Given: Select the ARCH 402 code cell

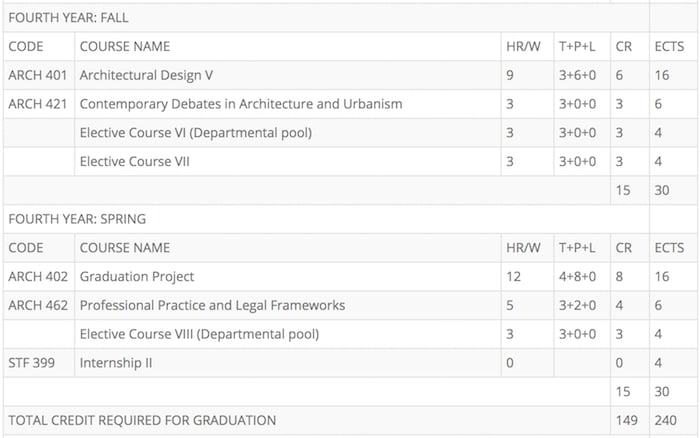Looking at the screenshot, I should (x=38, y=276).
